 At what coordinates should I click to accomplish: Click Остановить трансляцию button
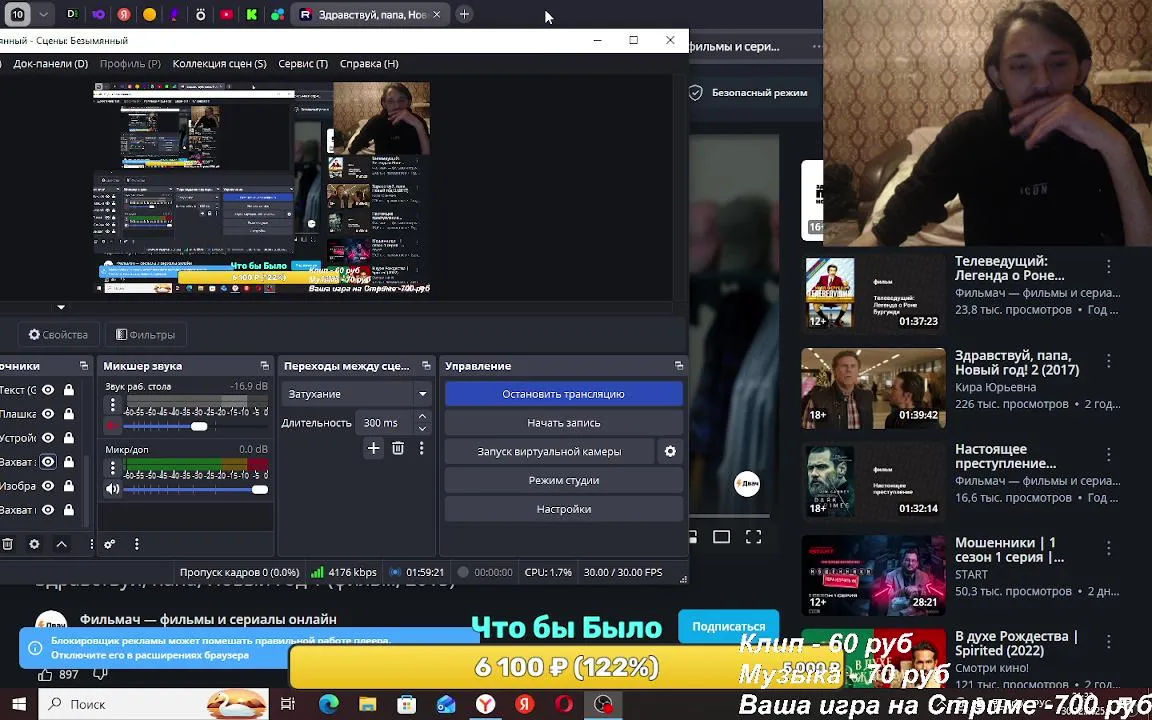564,394
